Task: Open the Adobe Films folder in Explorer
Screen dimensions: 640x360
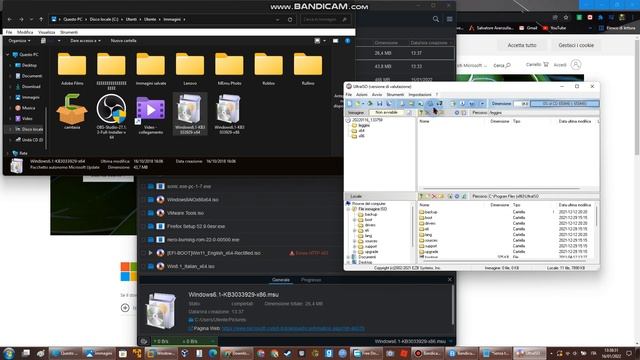Action: pos(72,69)
